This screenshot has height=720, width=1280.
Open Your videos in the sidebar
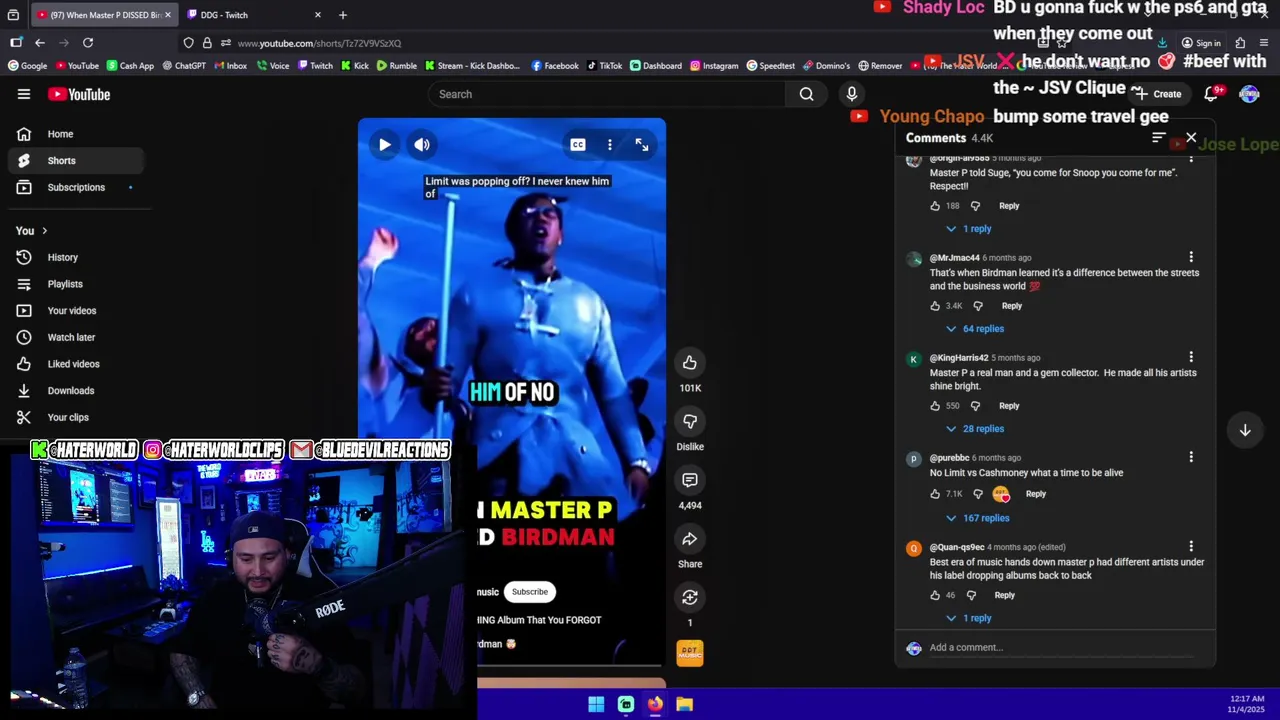[x=76, y=311]
